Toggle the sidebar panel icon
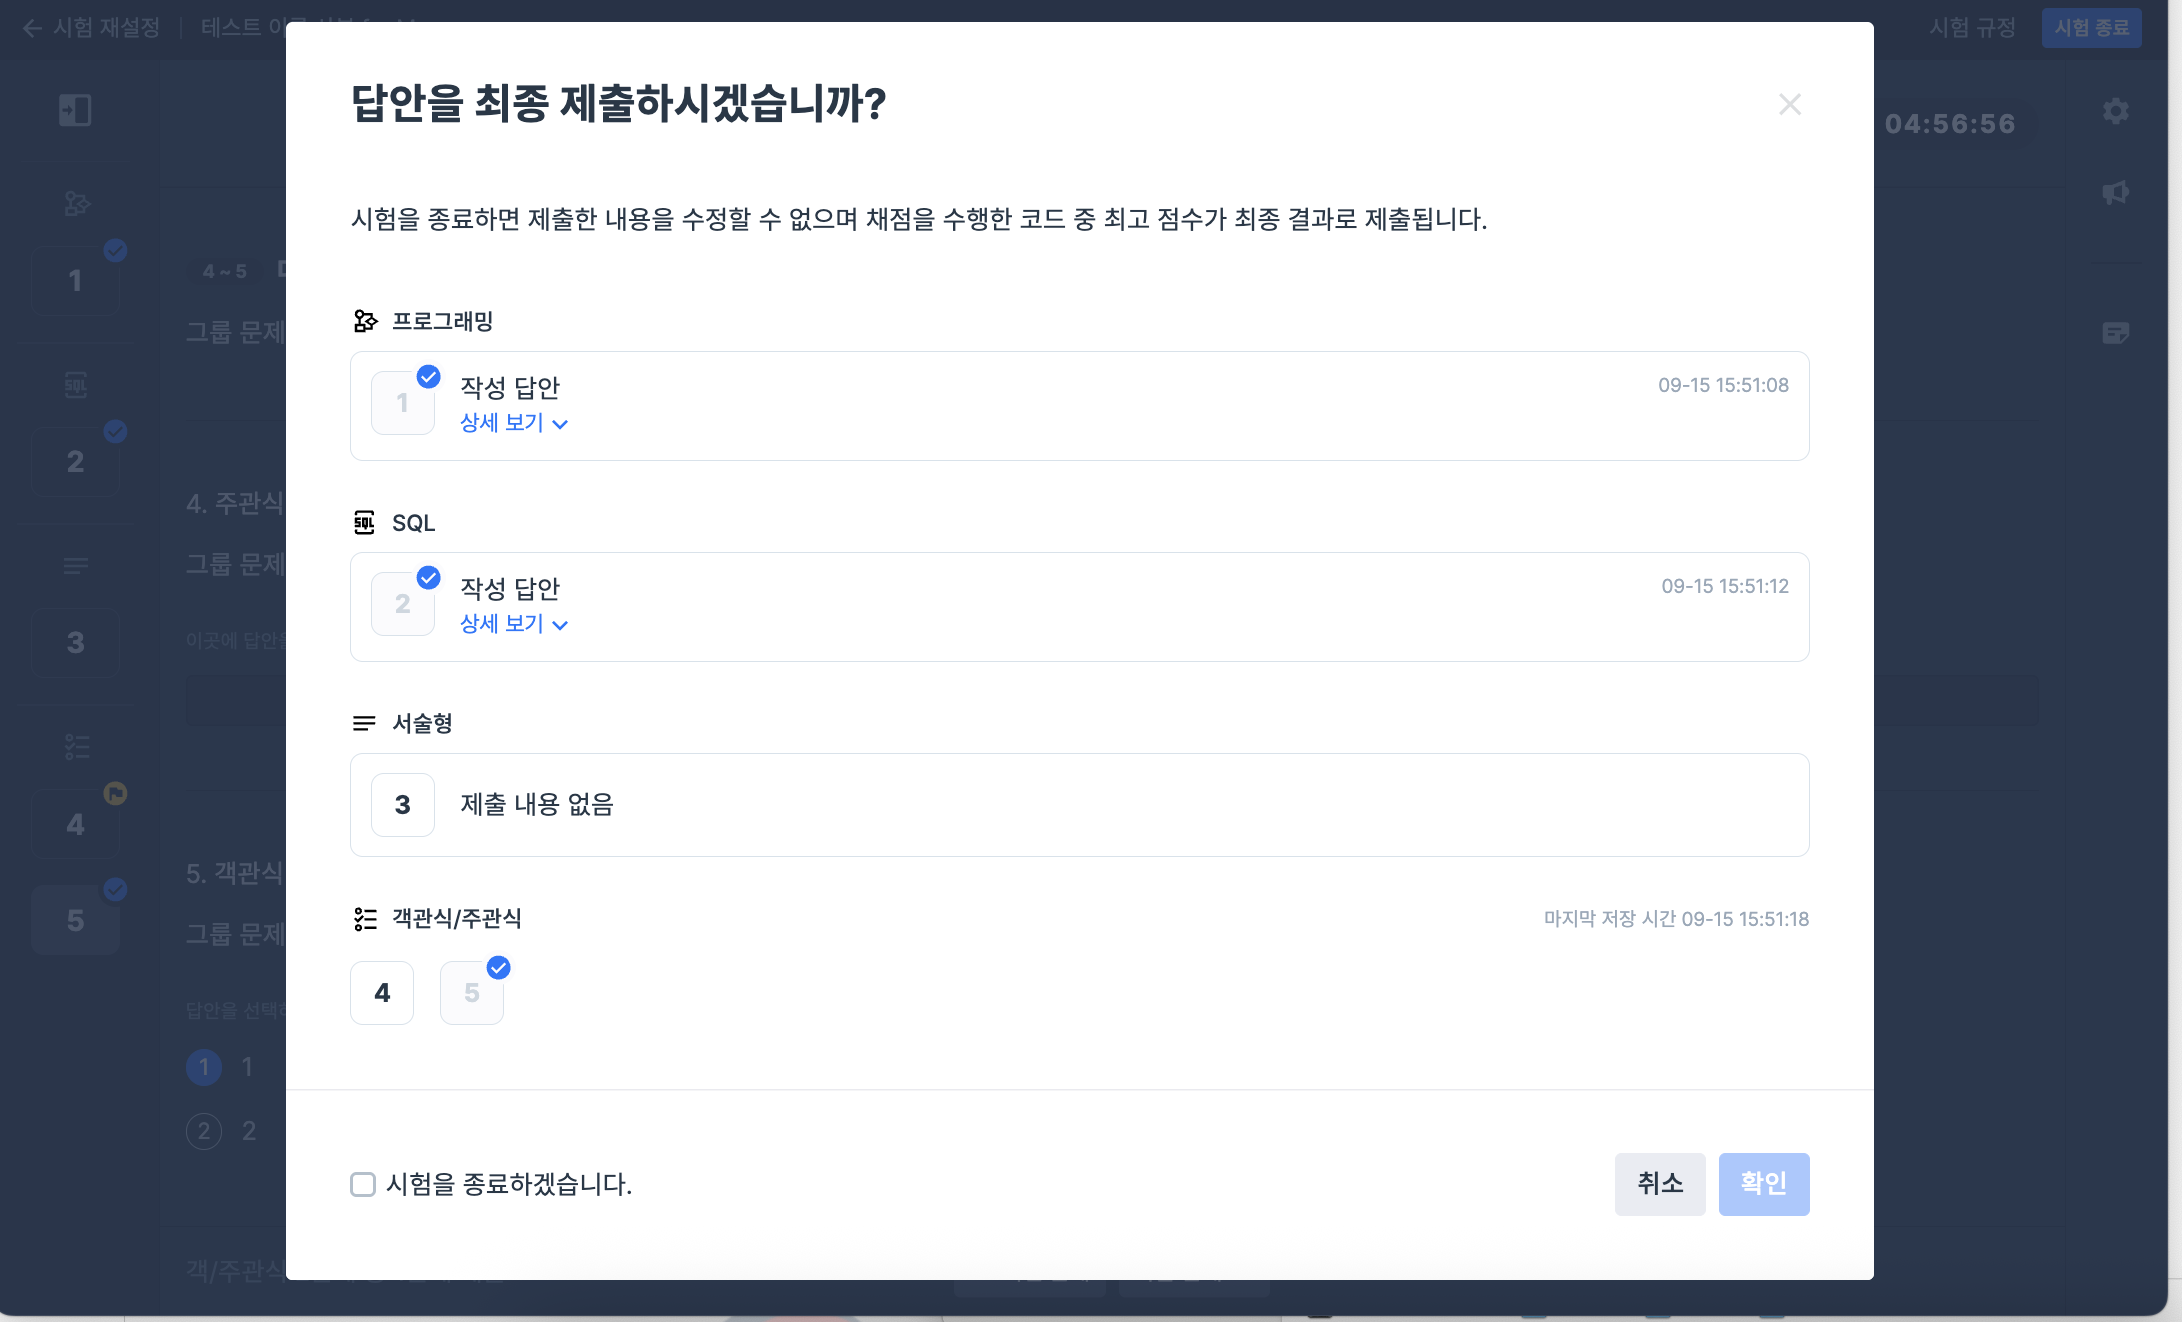Viewport: 2182px width, 1322px height. [x=75, y=110]
